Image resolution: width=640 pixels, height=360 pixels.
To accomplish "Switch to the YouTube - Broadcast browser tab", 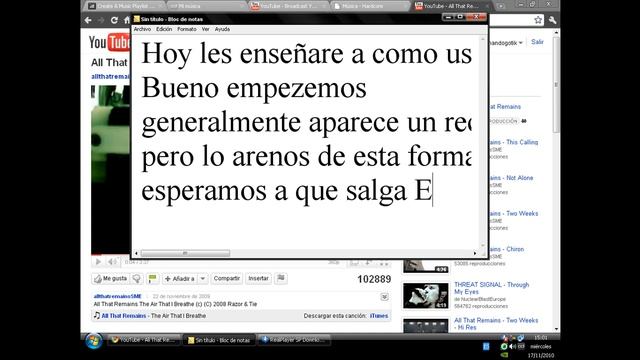I will click(x=289, y=6).
